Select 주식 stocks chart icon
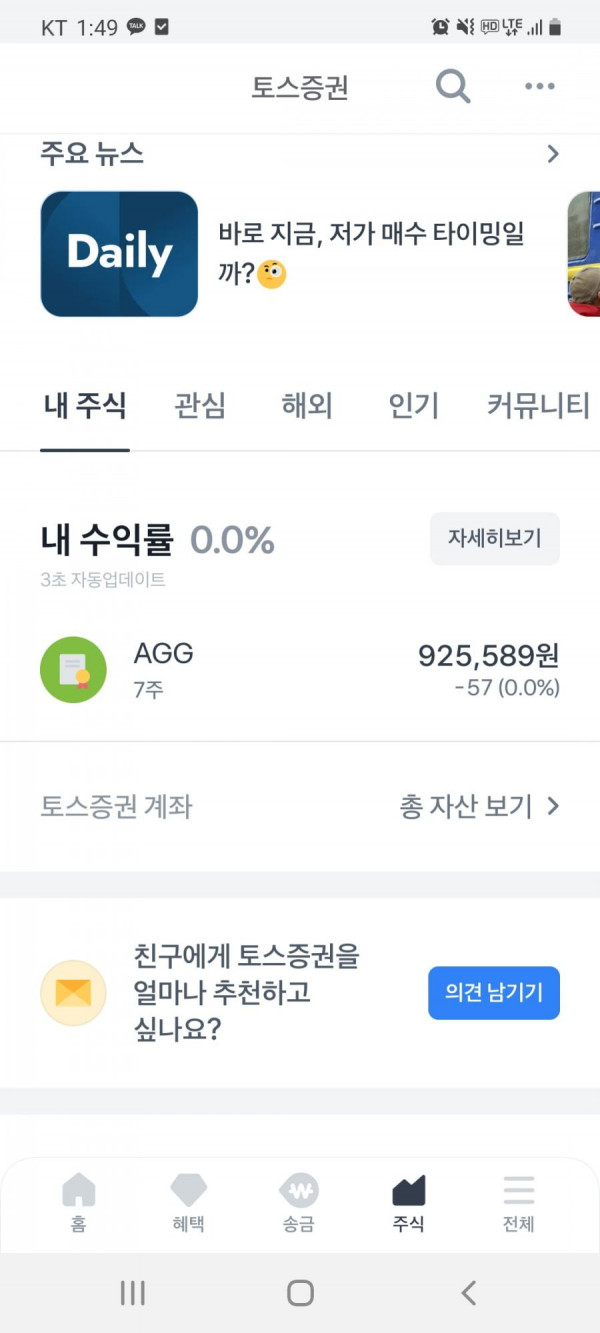The height and width of the screenshot is (1333, 600). [x=408, y=1190]
